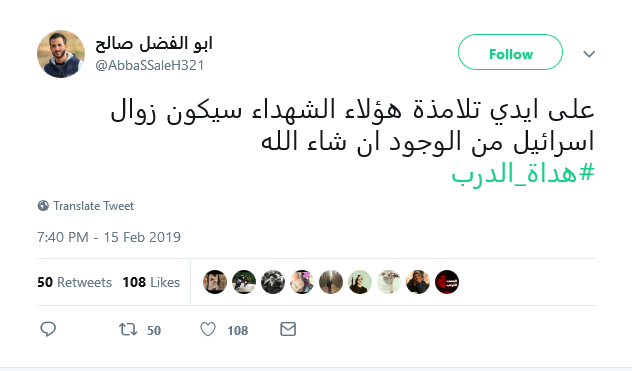Screen dimensions: 632x371
Task: Click the like count number beside heart
Action: (237, 330)
